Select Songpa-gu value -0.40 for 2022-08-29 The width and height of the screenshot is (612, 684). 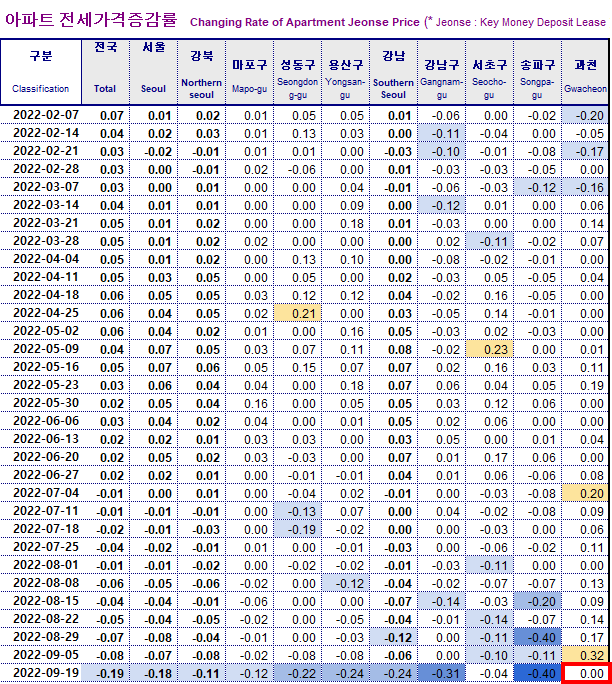537,637
